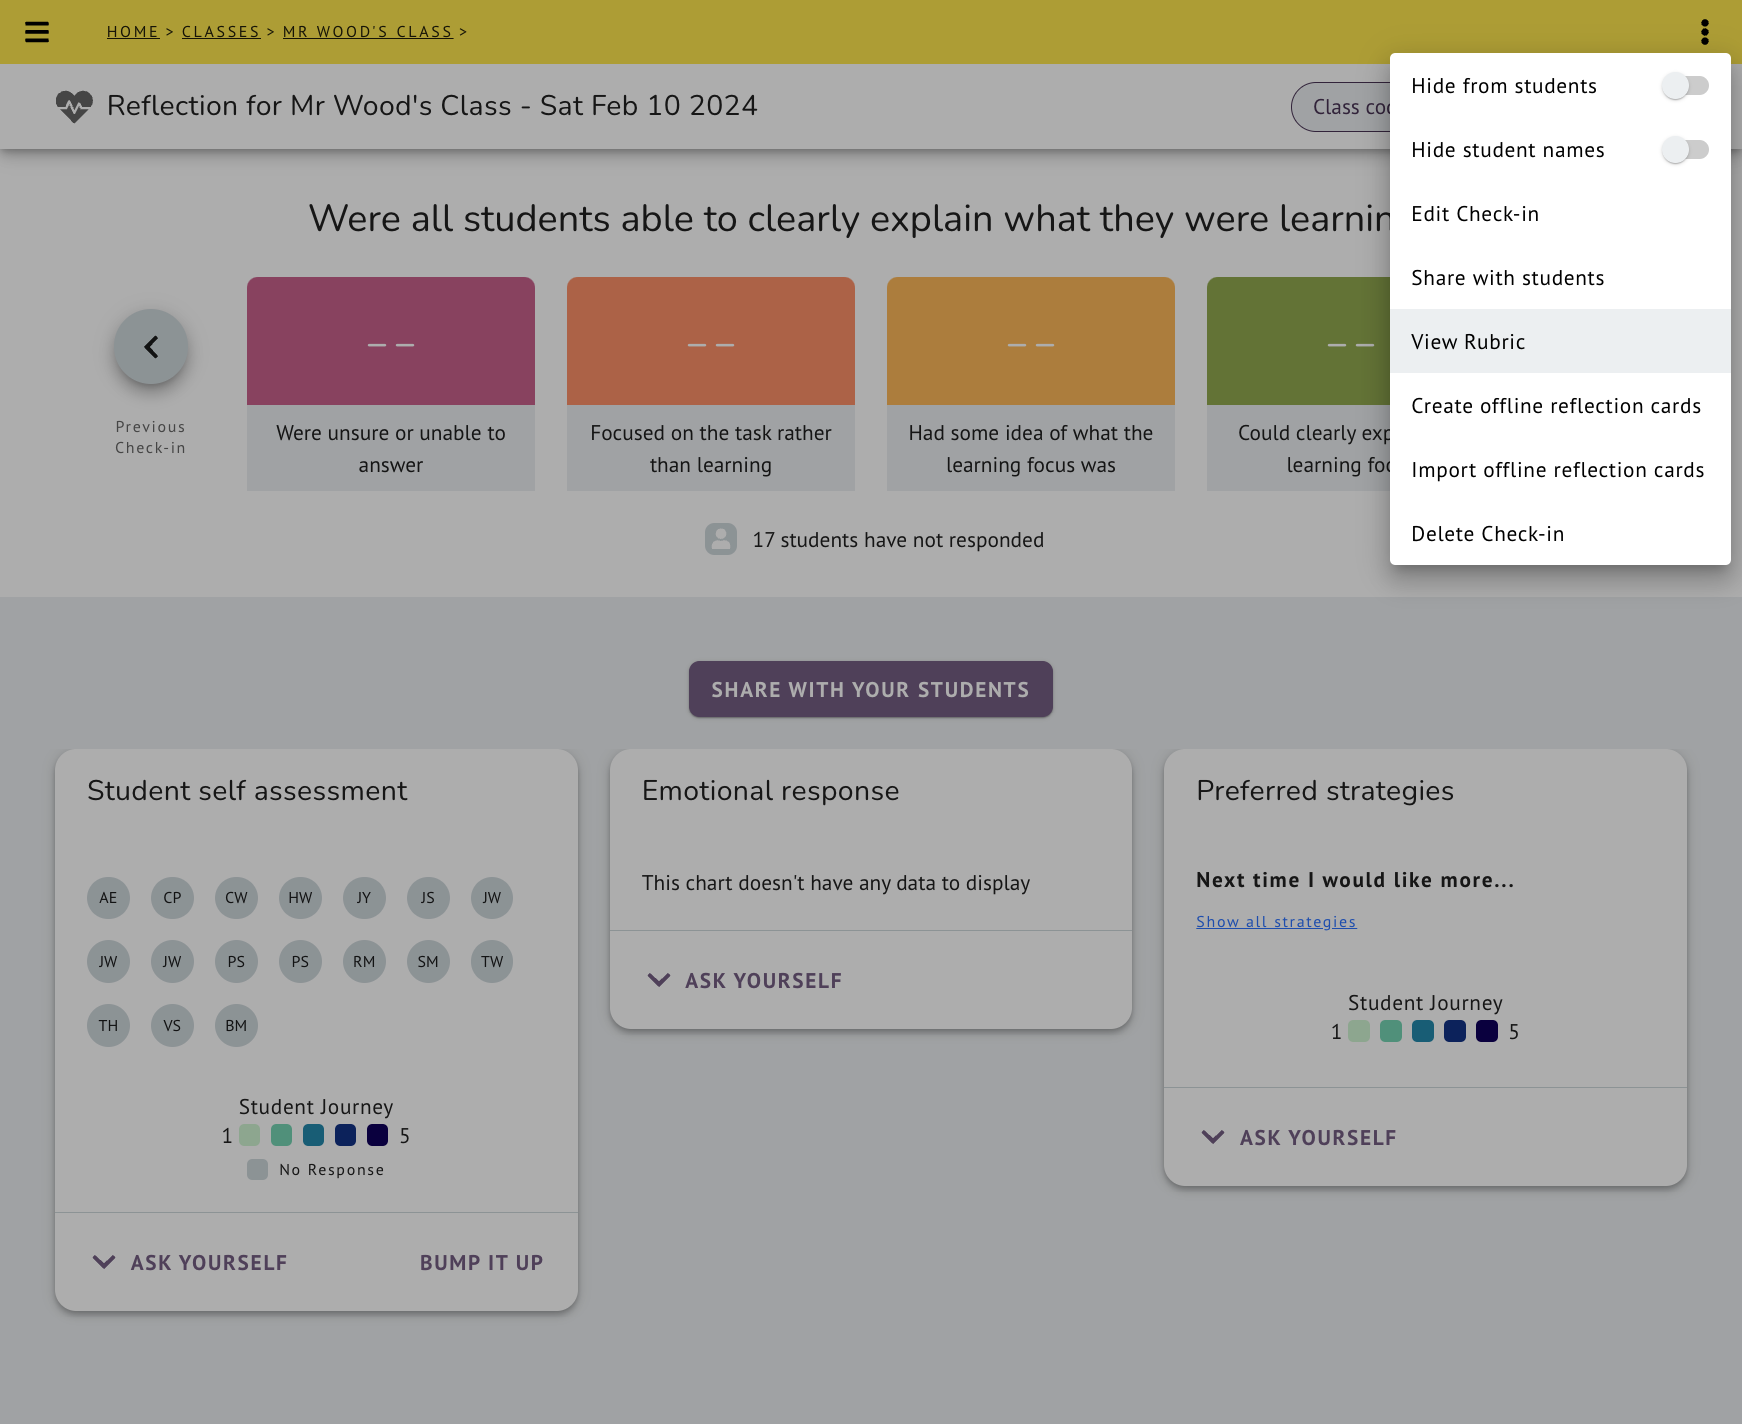This screenshot has height=1424, width=1742.
Task: Select student avatar CP
Action: pos(172,898)
